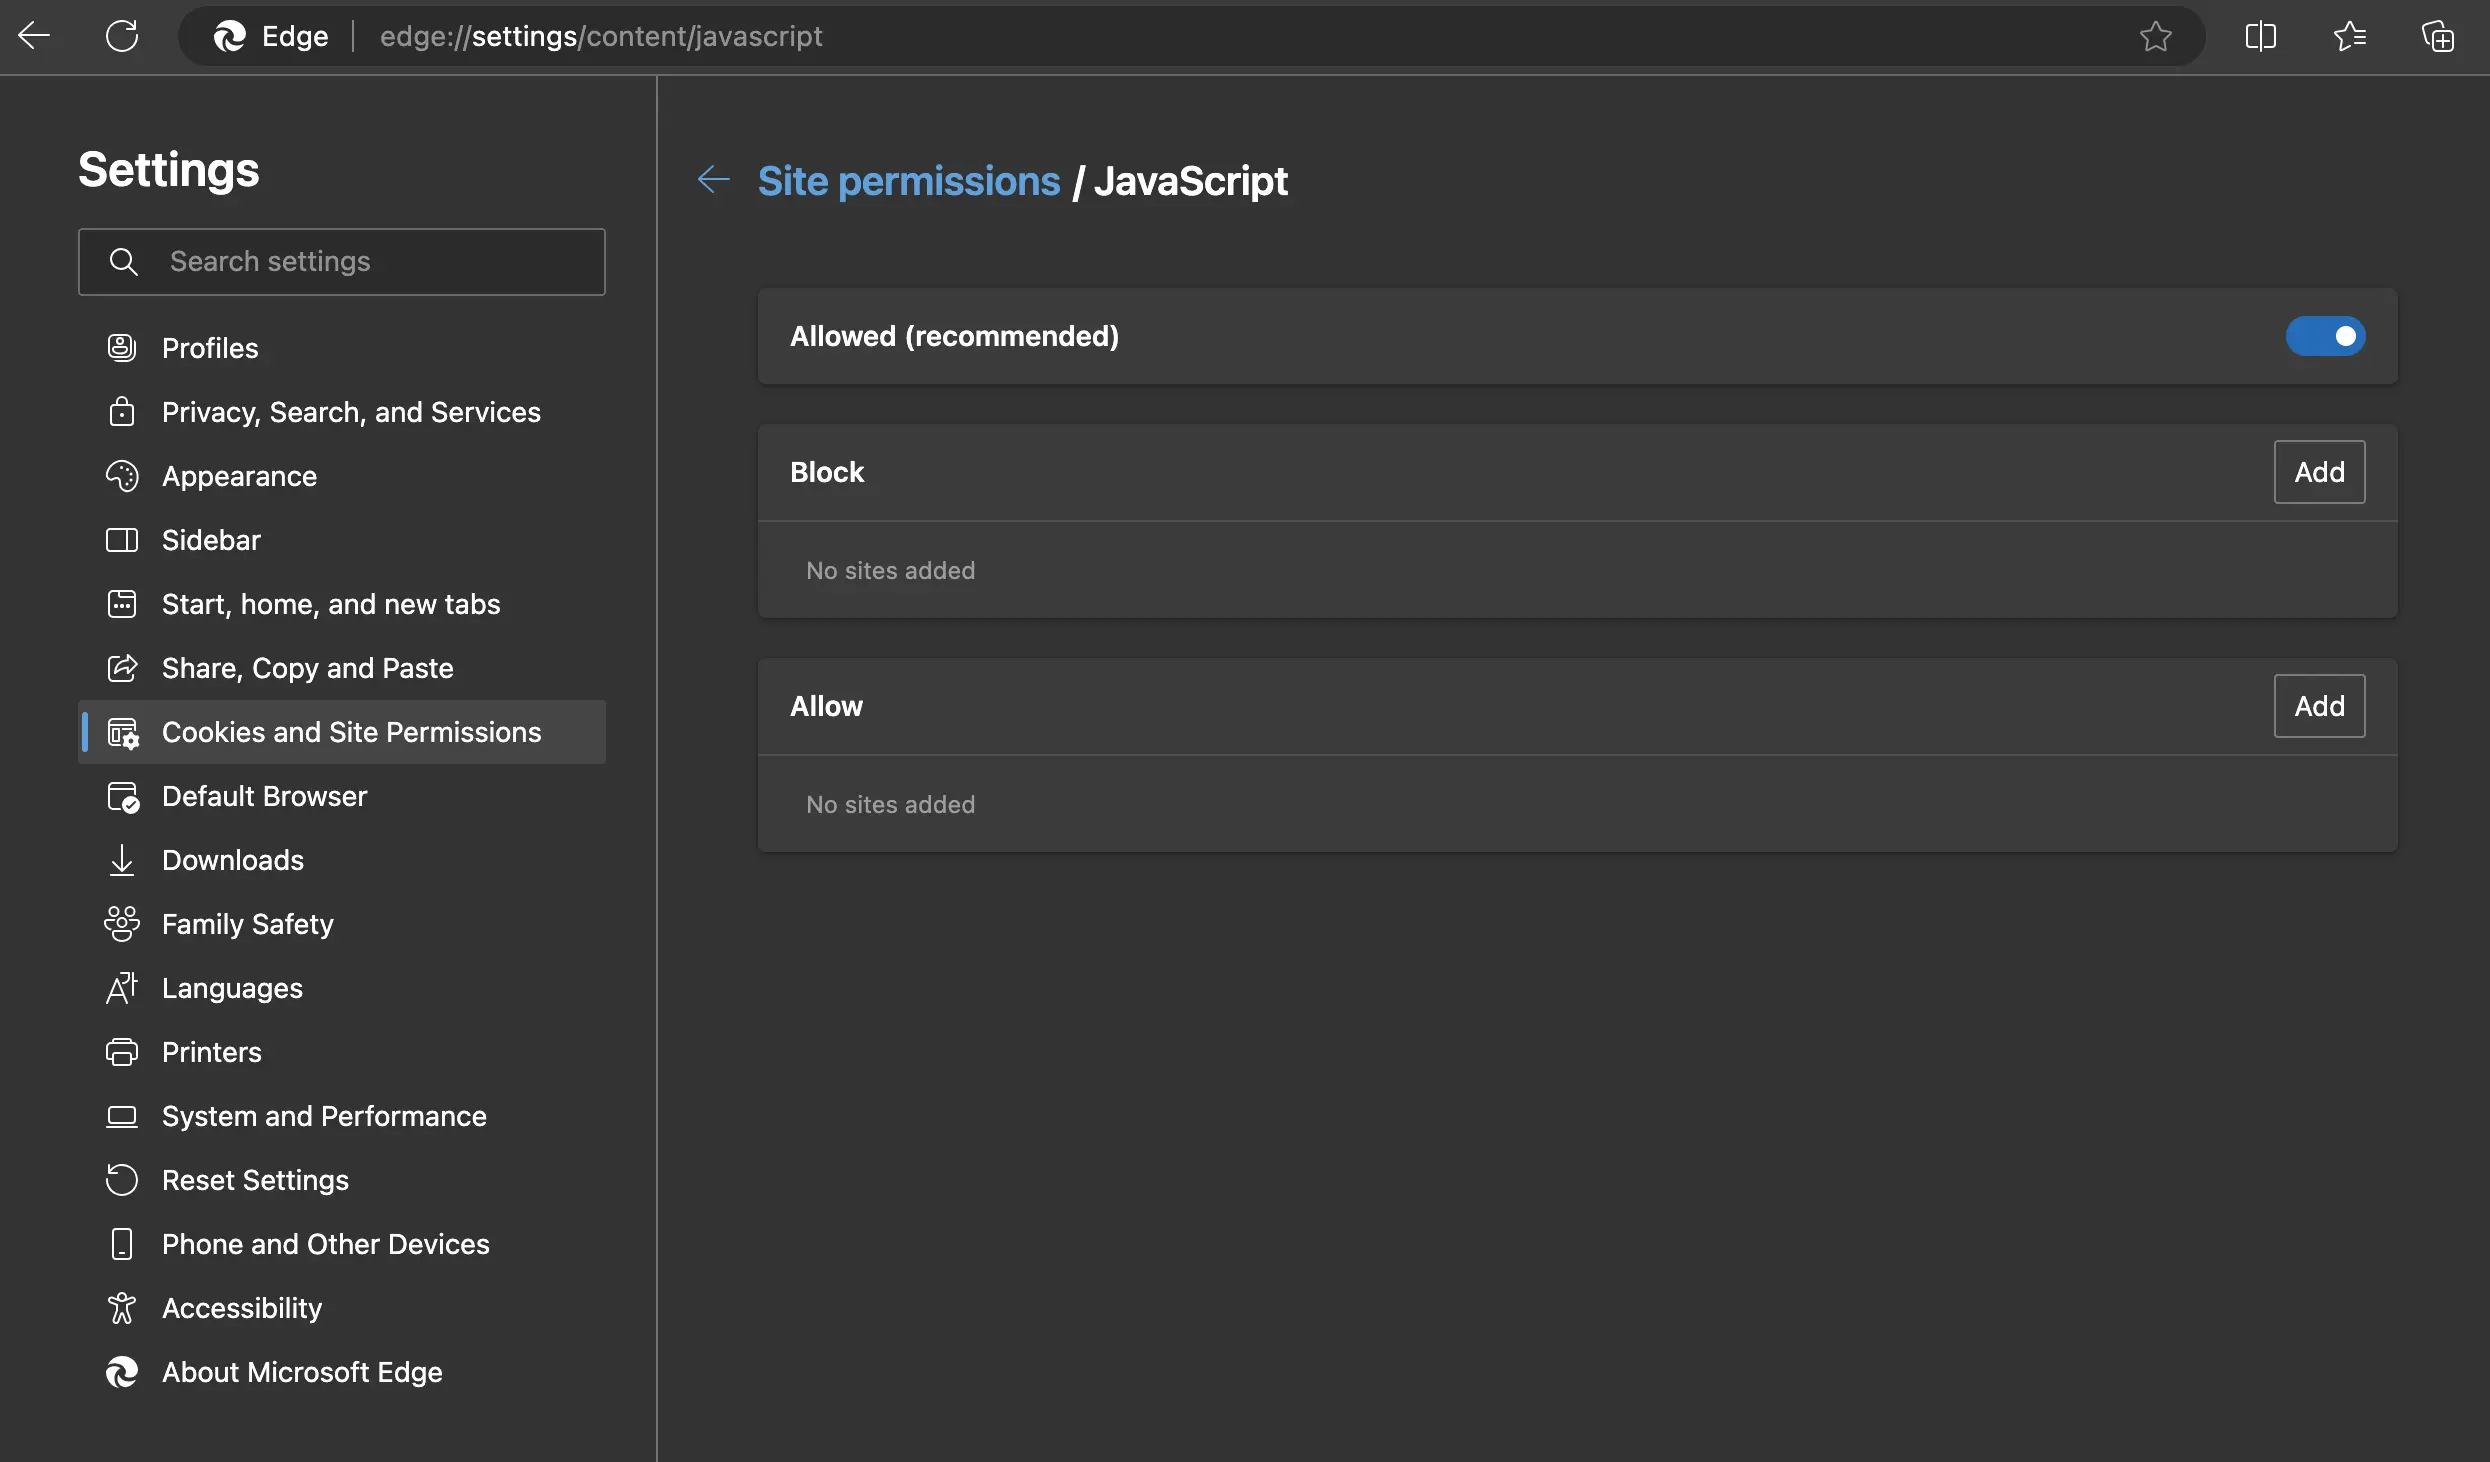Open the Edge logo icon in address bar
This screenshot has height=1462, width=2490.
(x=230, y=36)
